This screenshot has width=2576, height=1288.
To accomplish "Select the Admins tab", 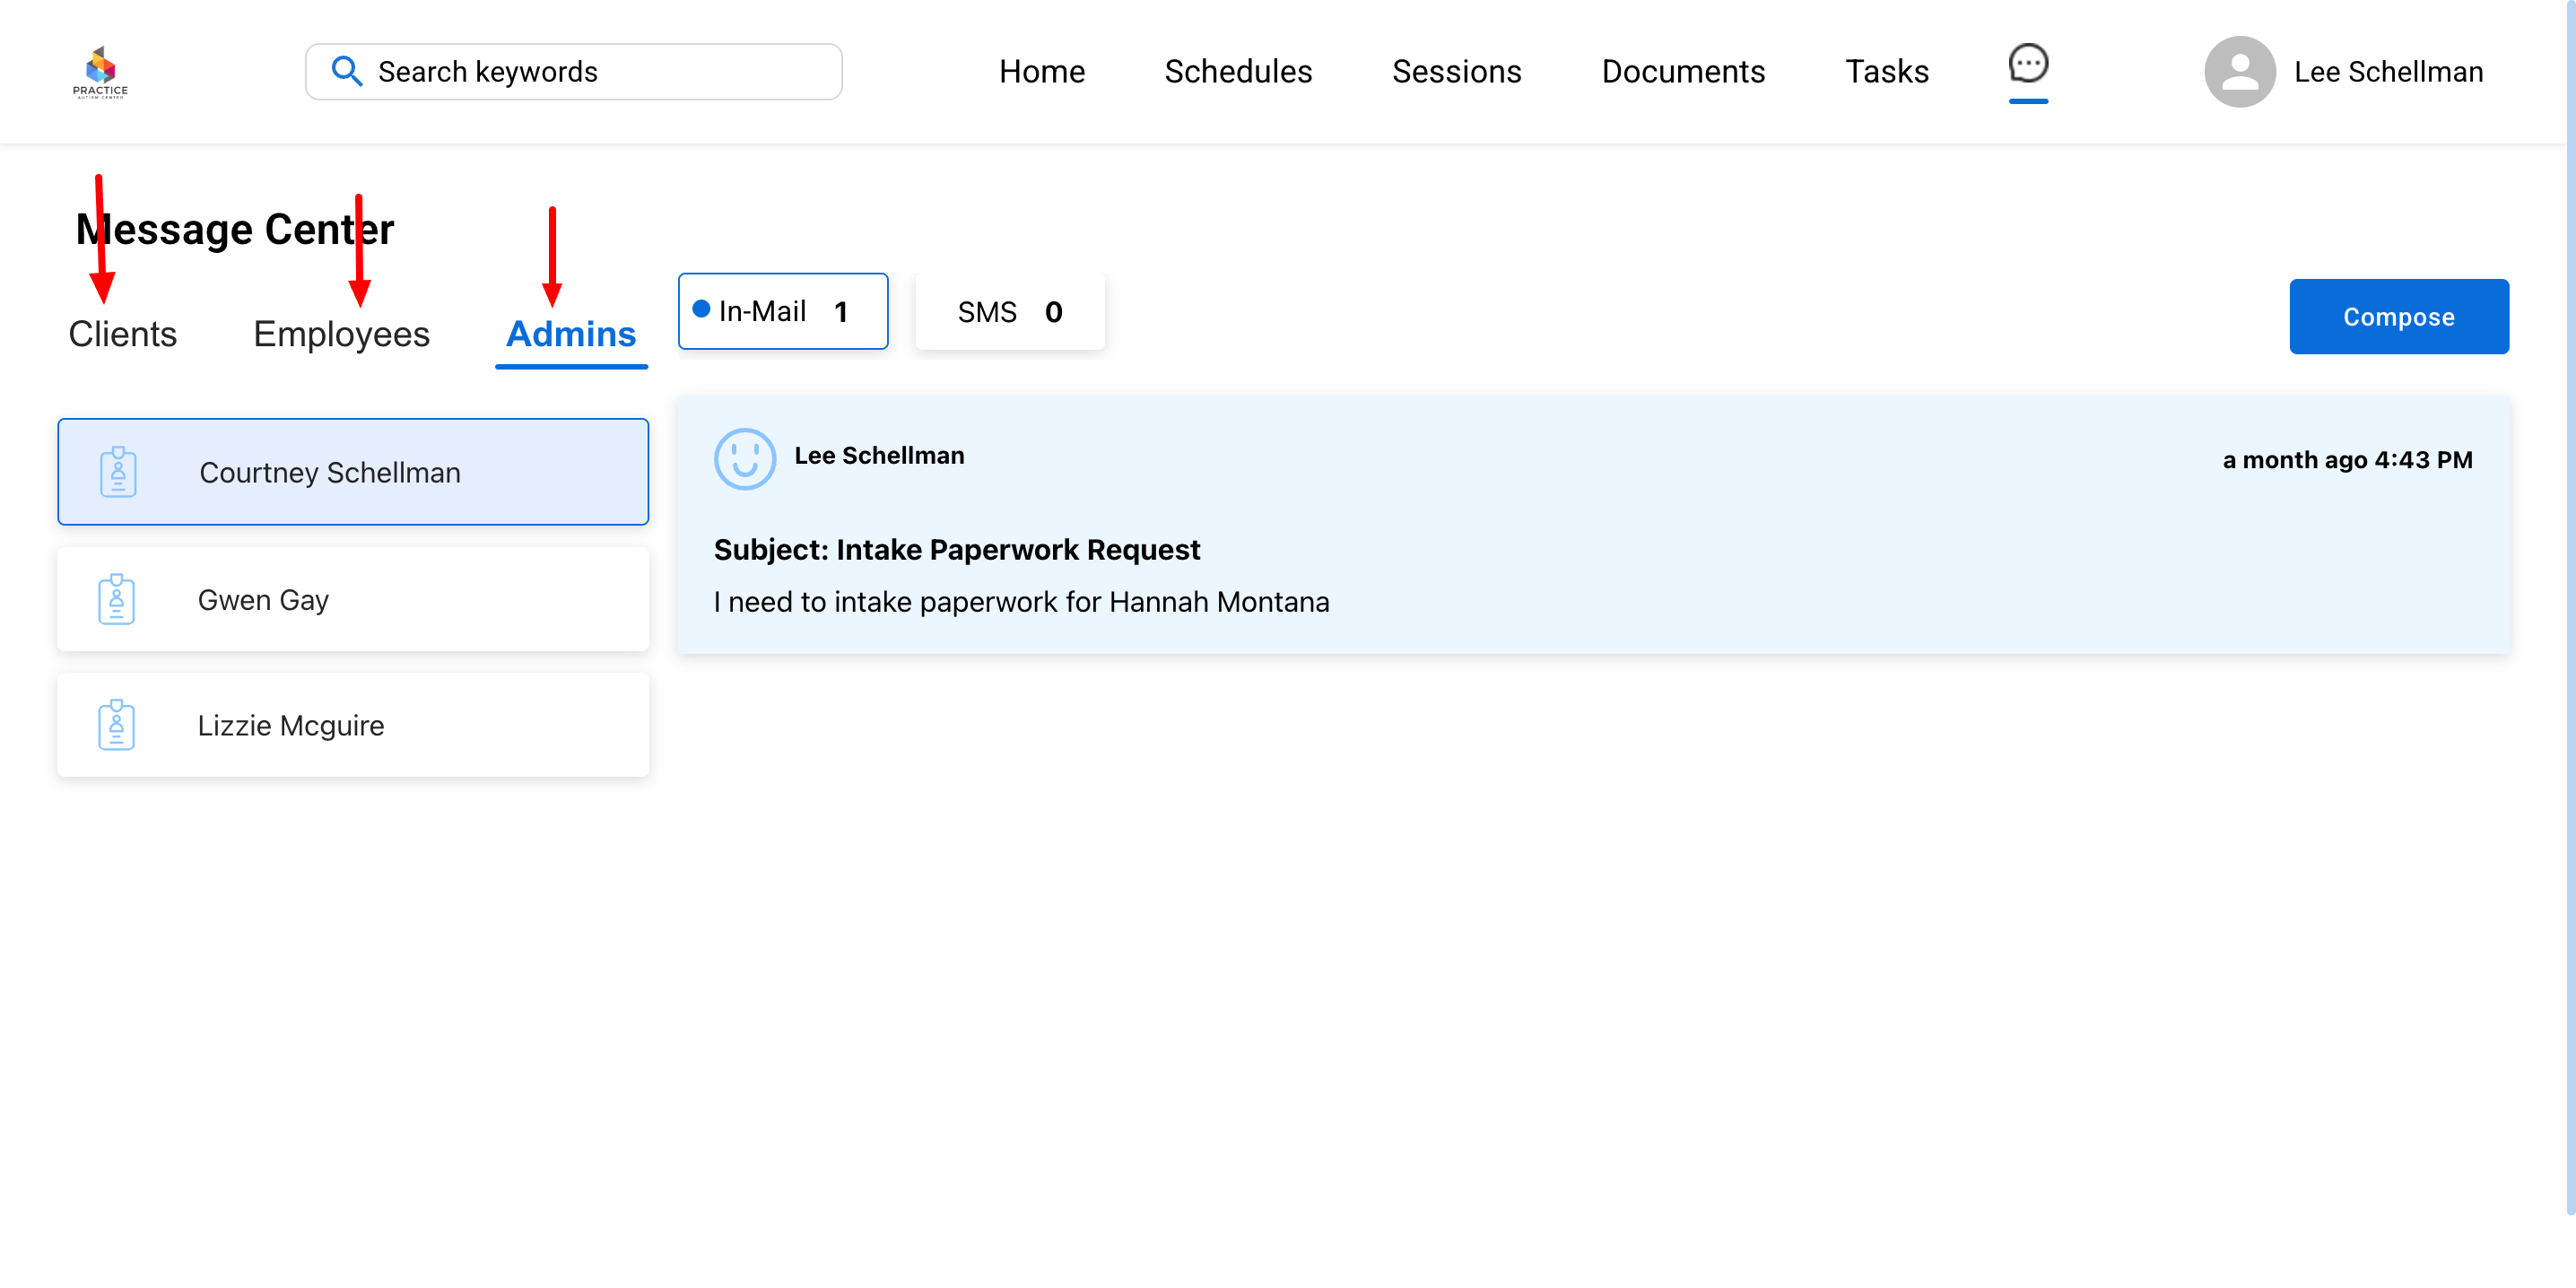I will pos(571,334).
